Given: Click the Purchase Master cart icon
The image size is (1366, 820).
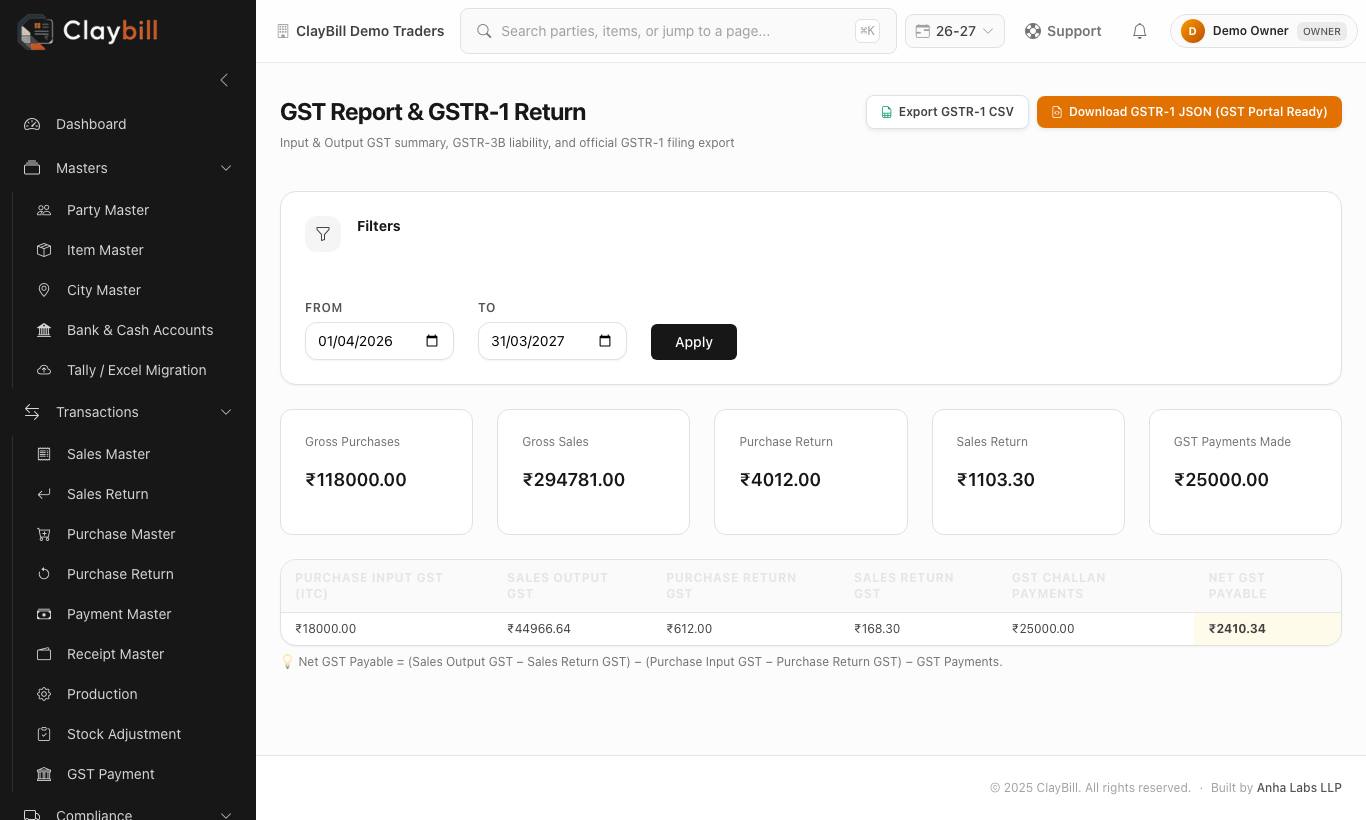Looking at the screenshot, I should click(44, 534).
